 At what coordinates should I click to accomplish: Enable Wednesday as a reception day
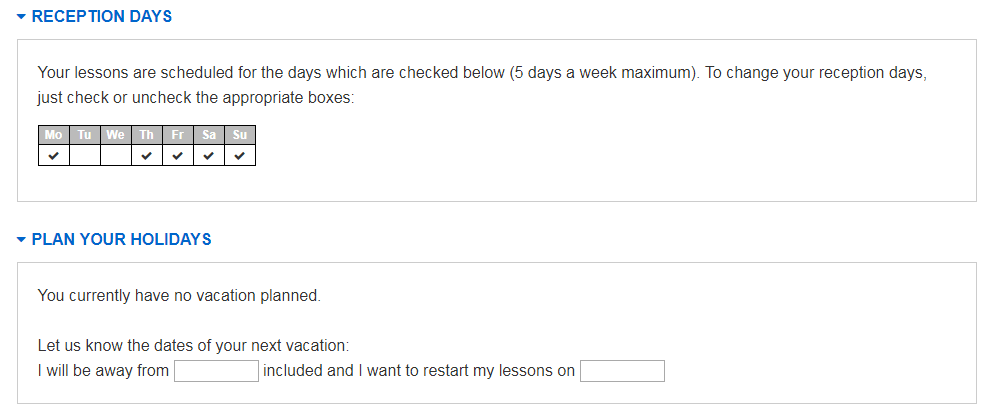click(x=116, y=155)
